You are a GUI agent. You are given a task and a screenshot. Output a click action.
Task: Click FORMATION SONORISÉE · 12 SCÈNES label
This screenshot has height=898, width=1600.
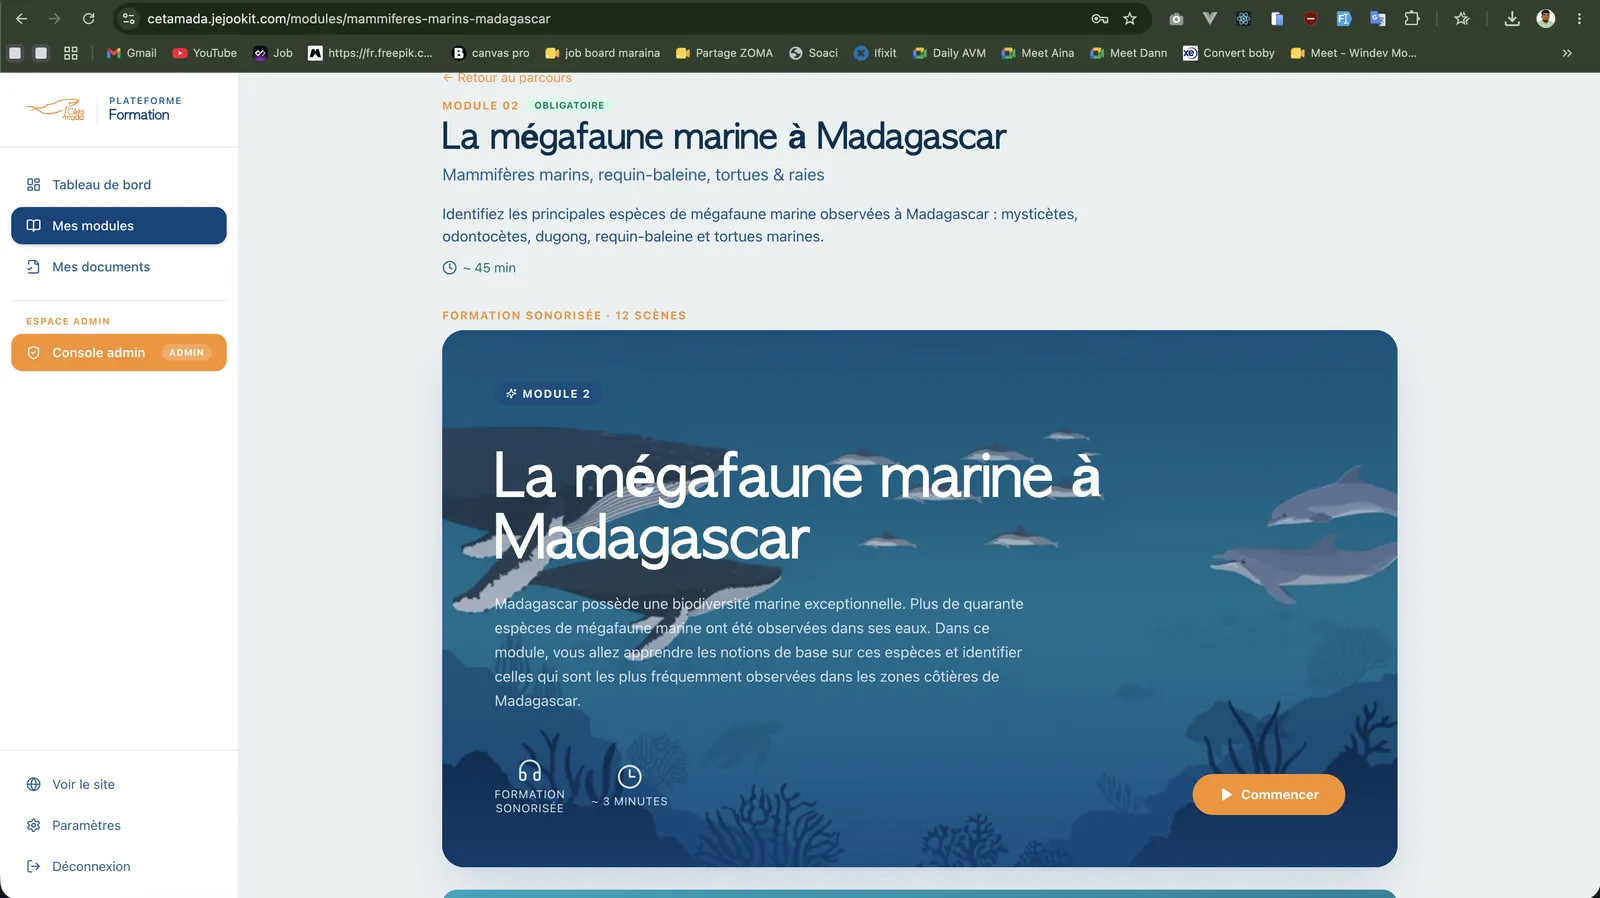[x=564, y=316]
